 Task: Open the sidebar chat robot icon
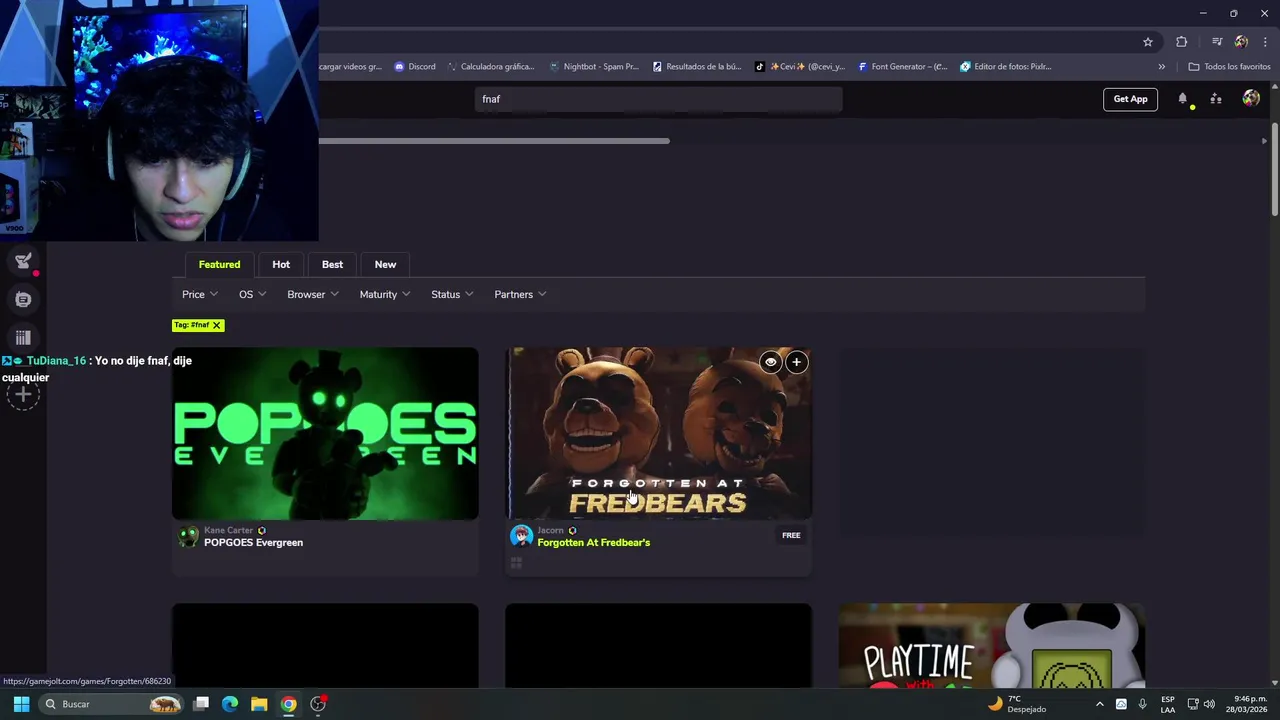coord(24,299)
